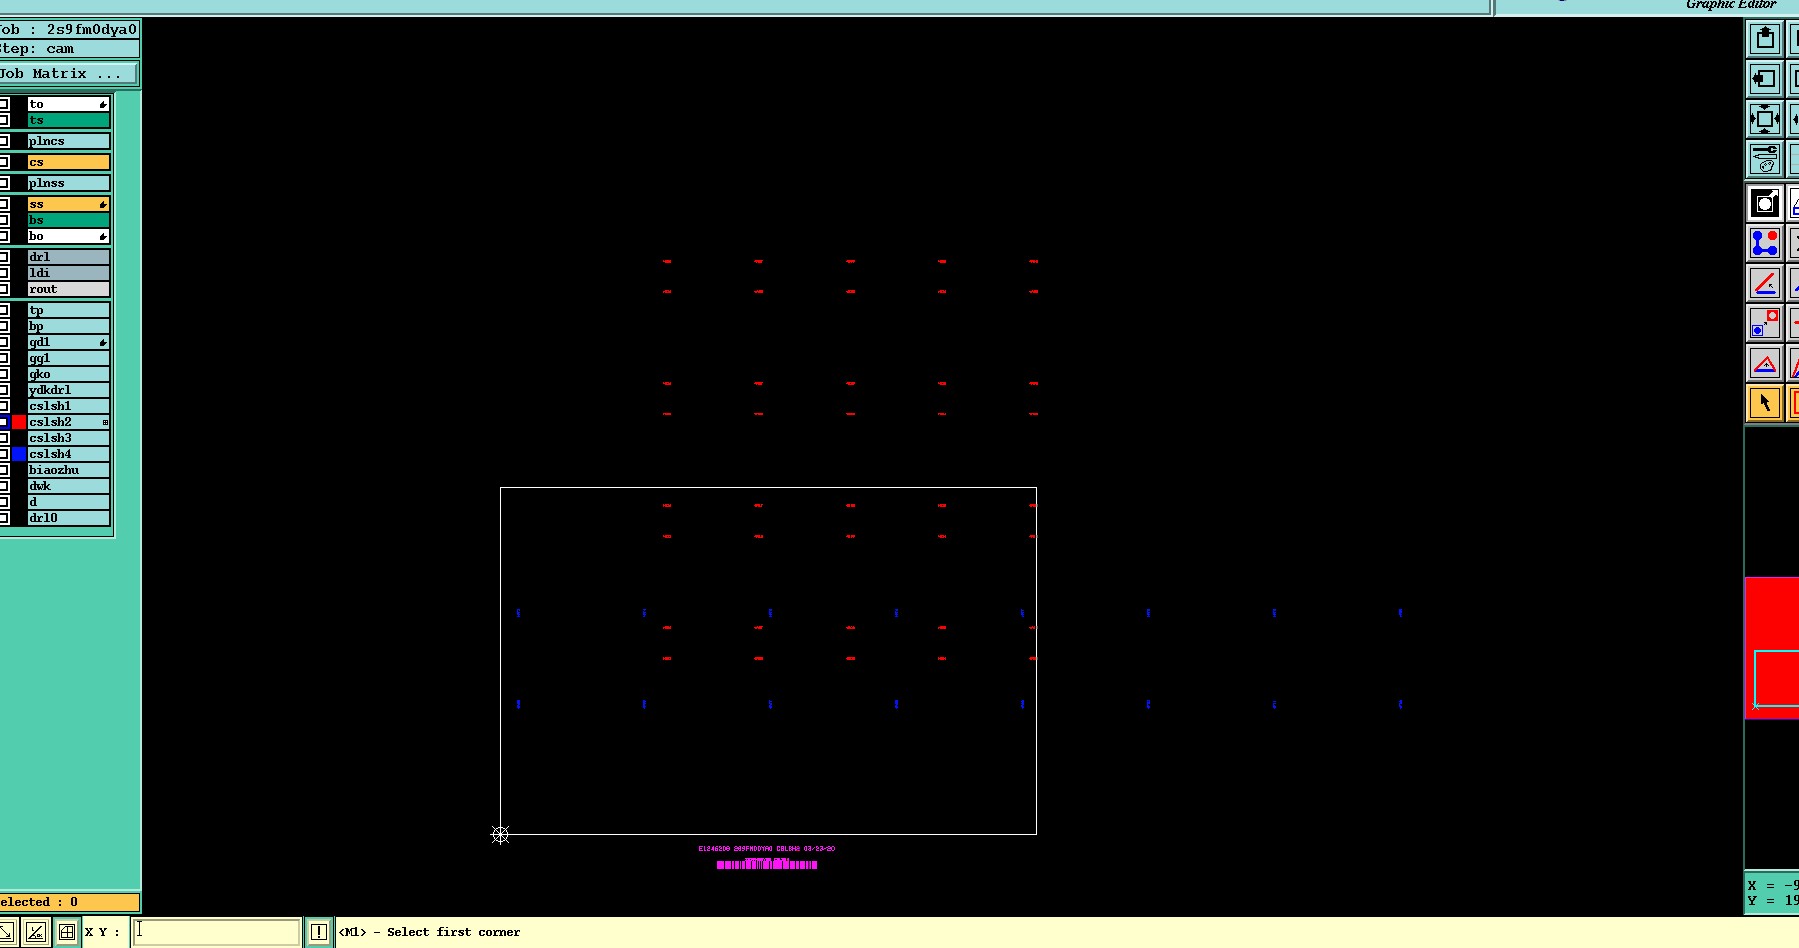
Task: Click the previous view (left arrow box) icon
Action: point(1765,79)
